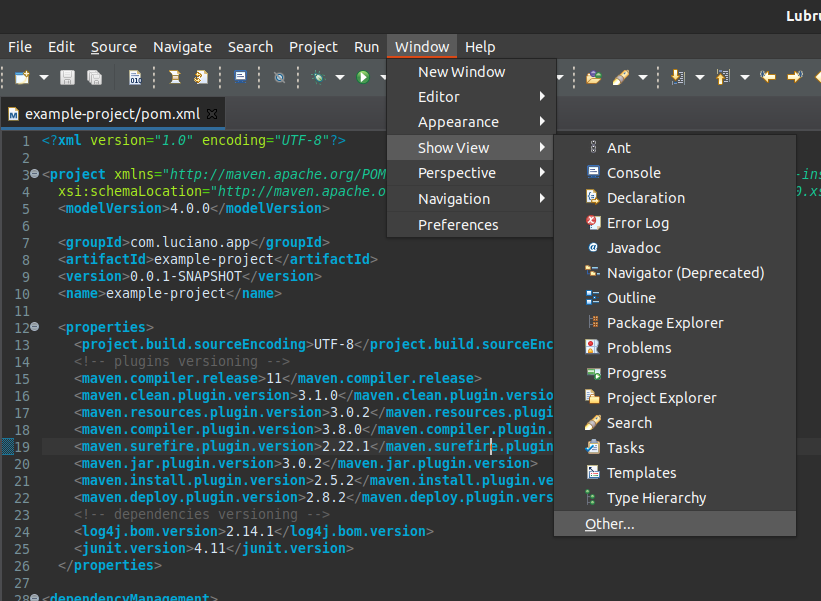821x601 pixels.
Task: Jump to the previous annotation
Action: [722, 77]
